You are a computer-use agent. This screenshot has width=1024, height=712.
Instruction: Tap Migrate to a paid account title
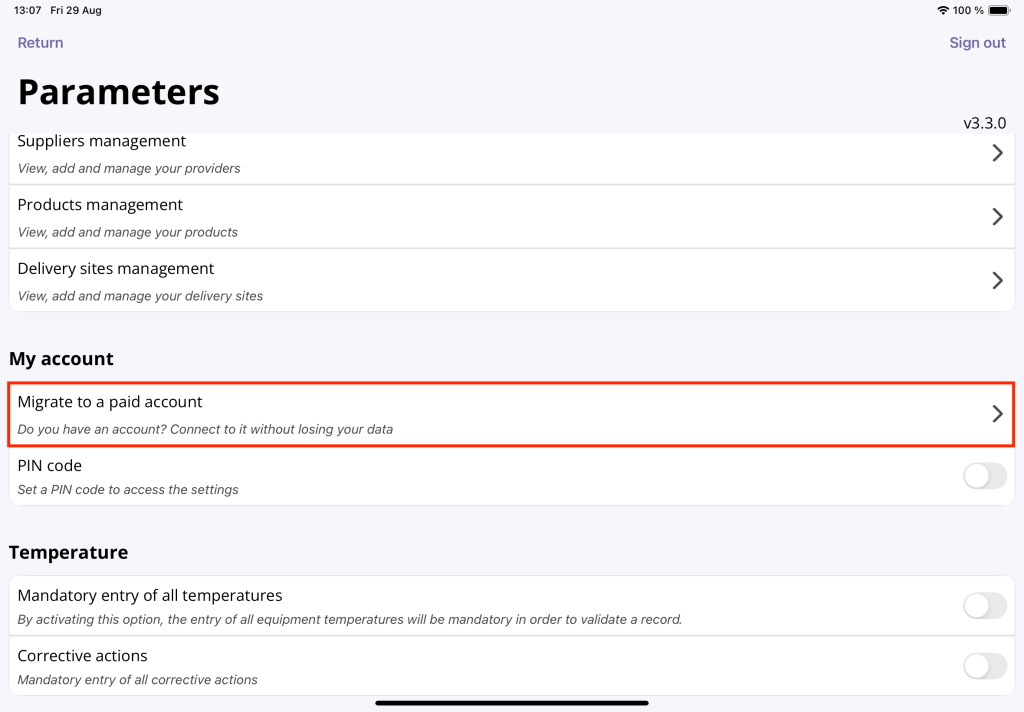coord(110,402)
